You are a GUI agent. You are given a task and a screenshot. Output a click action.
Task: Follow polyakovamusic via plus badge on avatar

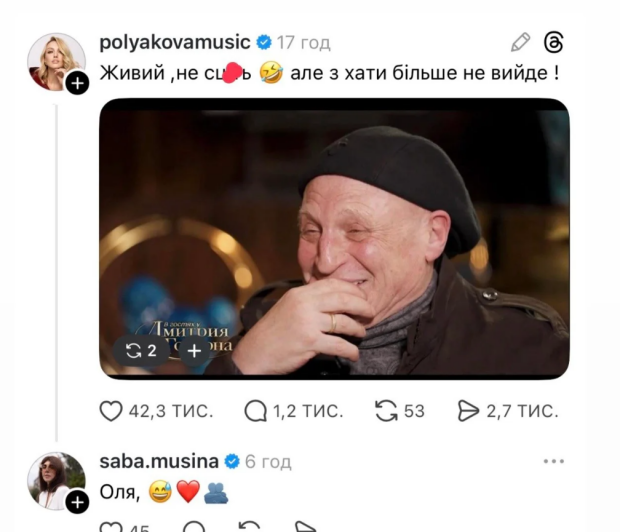coord(77,83)
